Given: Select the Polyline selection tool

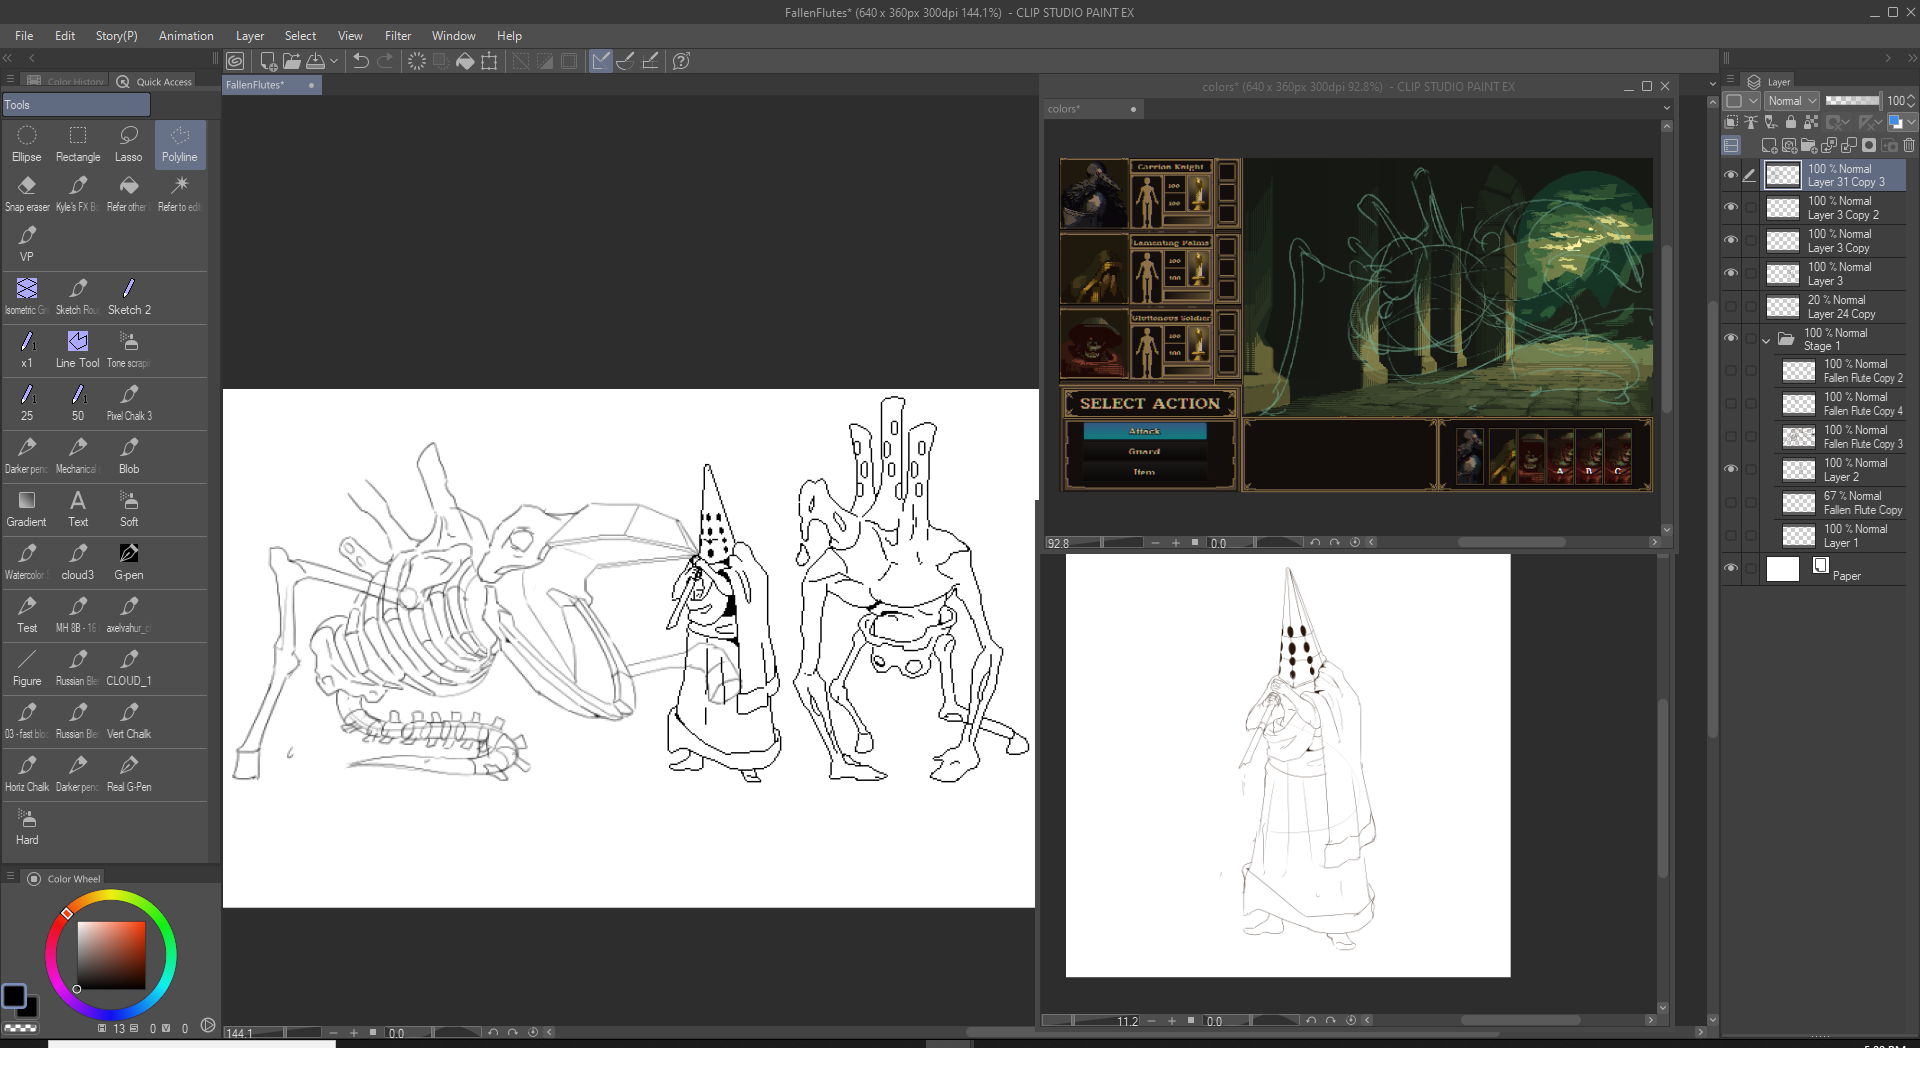Looking at the screenshot, I should pos(180,143).
